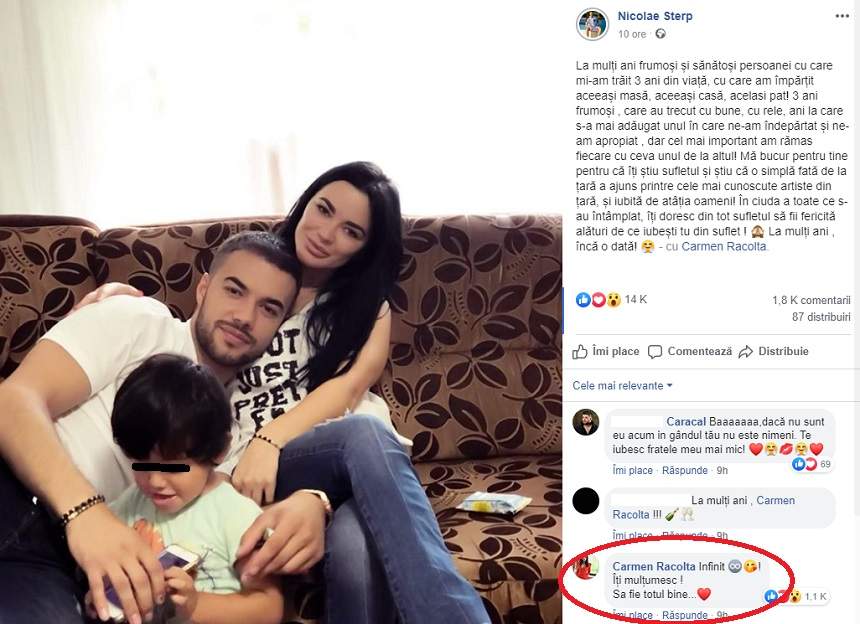Open Carmen Racolta's comment avatar
This screenshot has width=860, height=624.
pos(586,566)
